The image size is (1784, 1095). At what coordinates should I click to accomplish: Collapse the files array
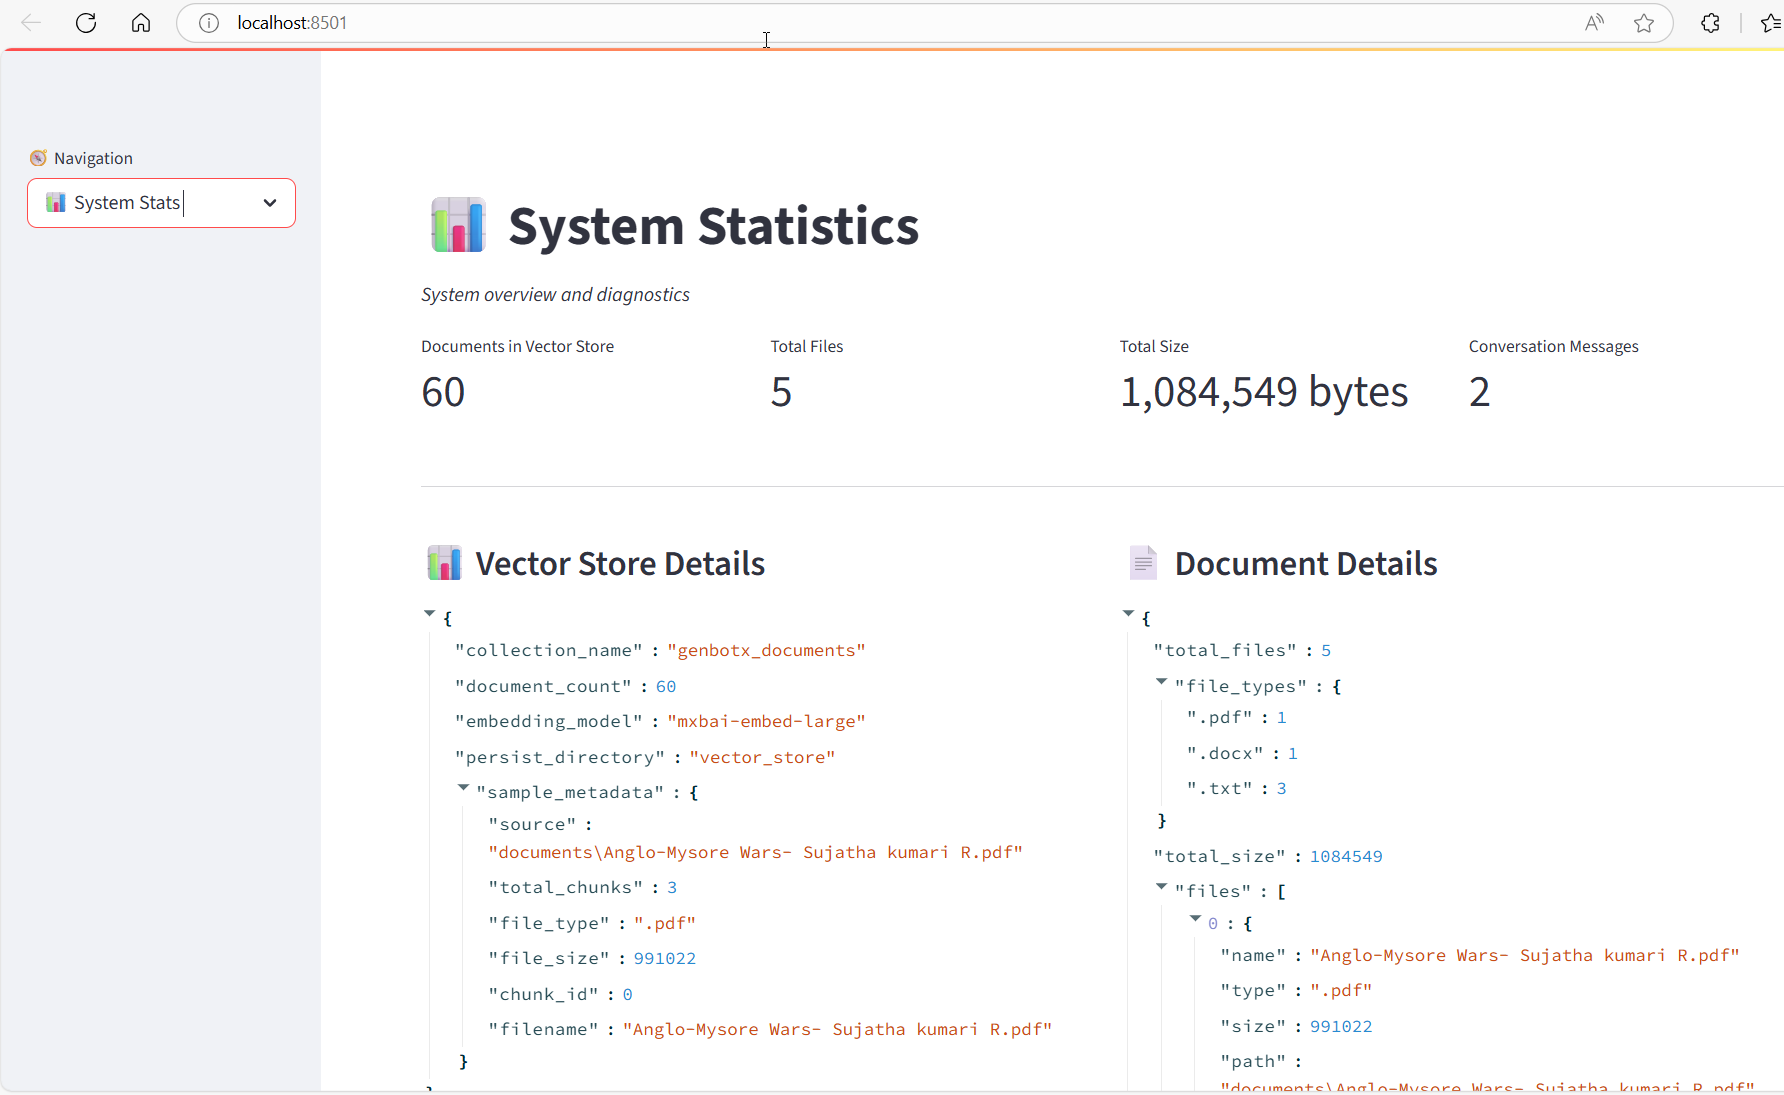(x=1162, y=887)
